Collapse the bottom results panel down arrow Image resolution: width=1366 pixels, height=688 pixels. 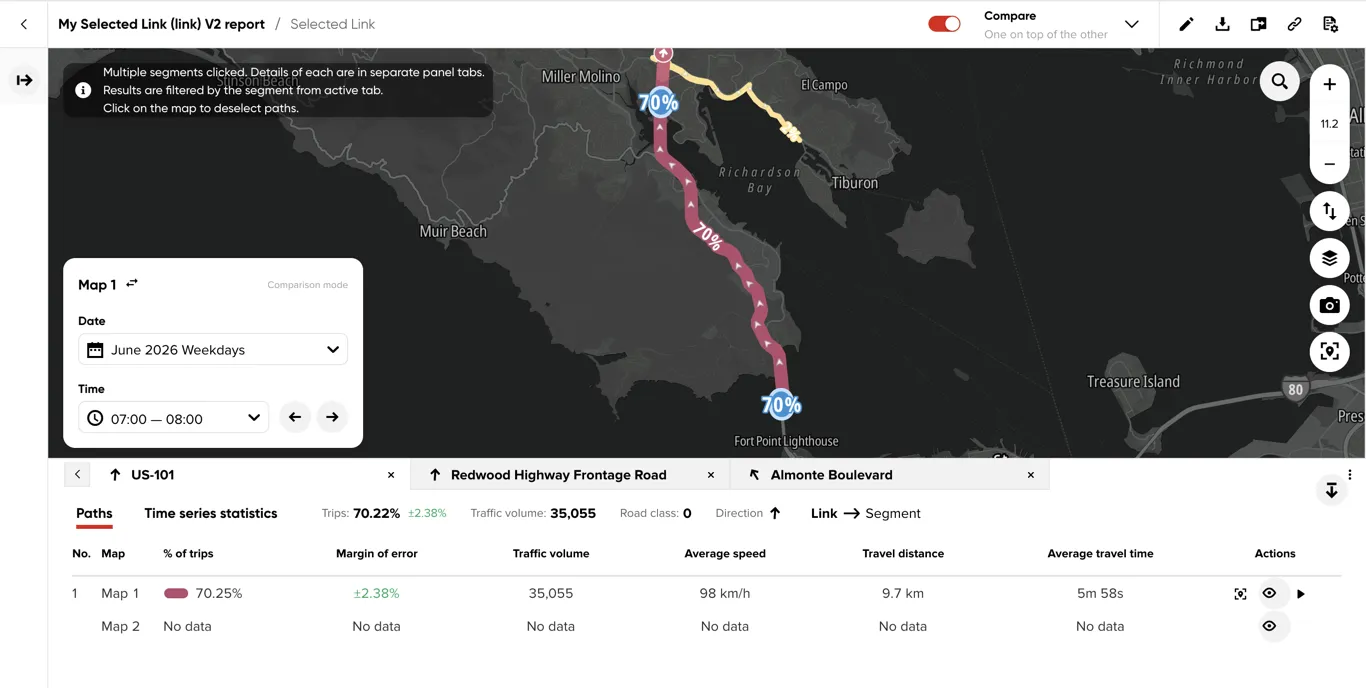[x=1331, y=490]
